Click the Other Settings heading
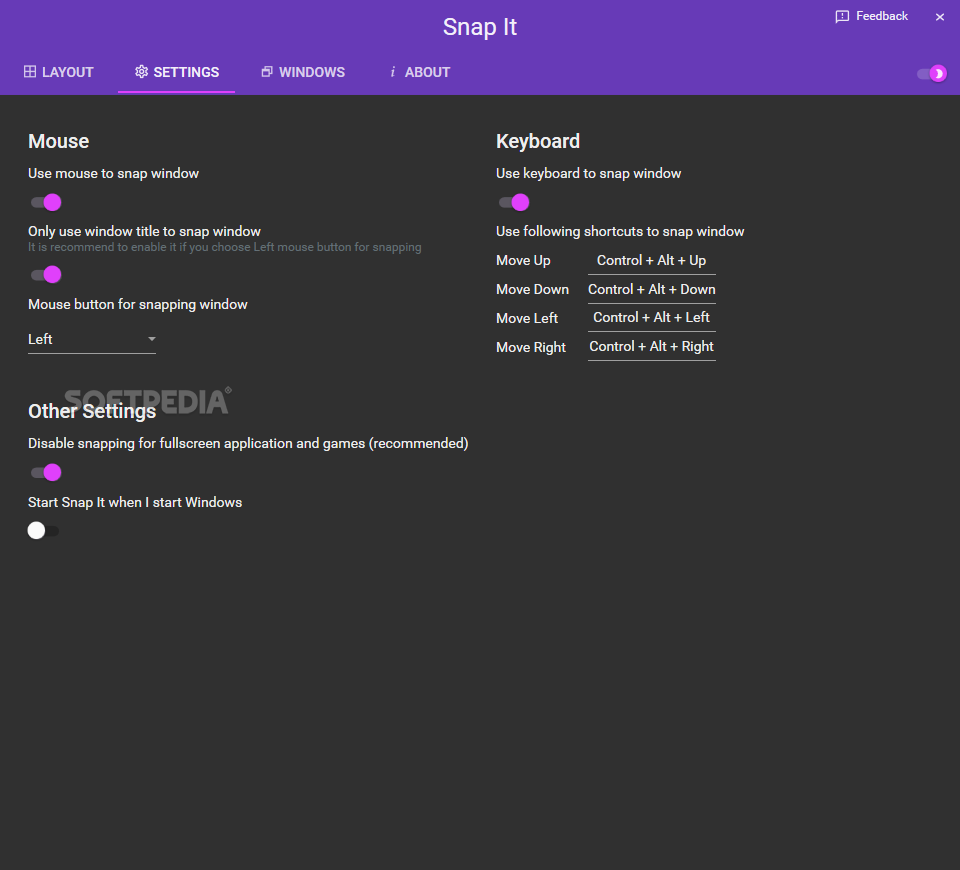The width and height of the screenshot is (960, 870). pos(92,411)
